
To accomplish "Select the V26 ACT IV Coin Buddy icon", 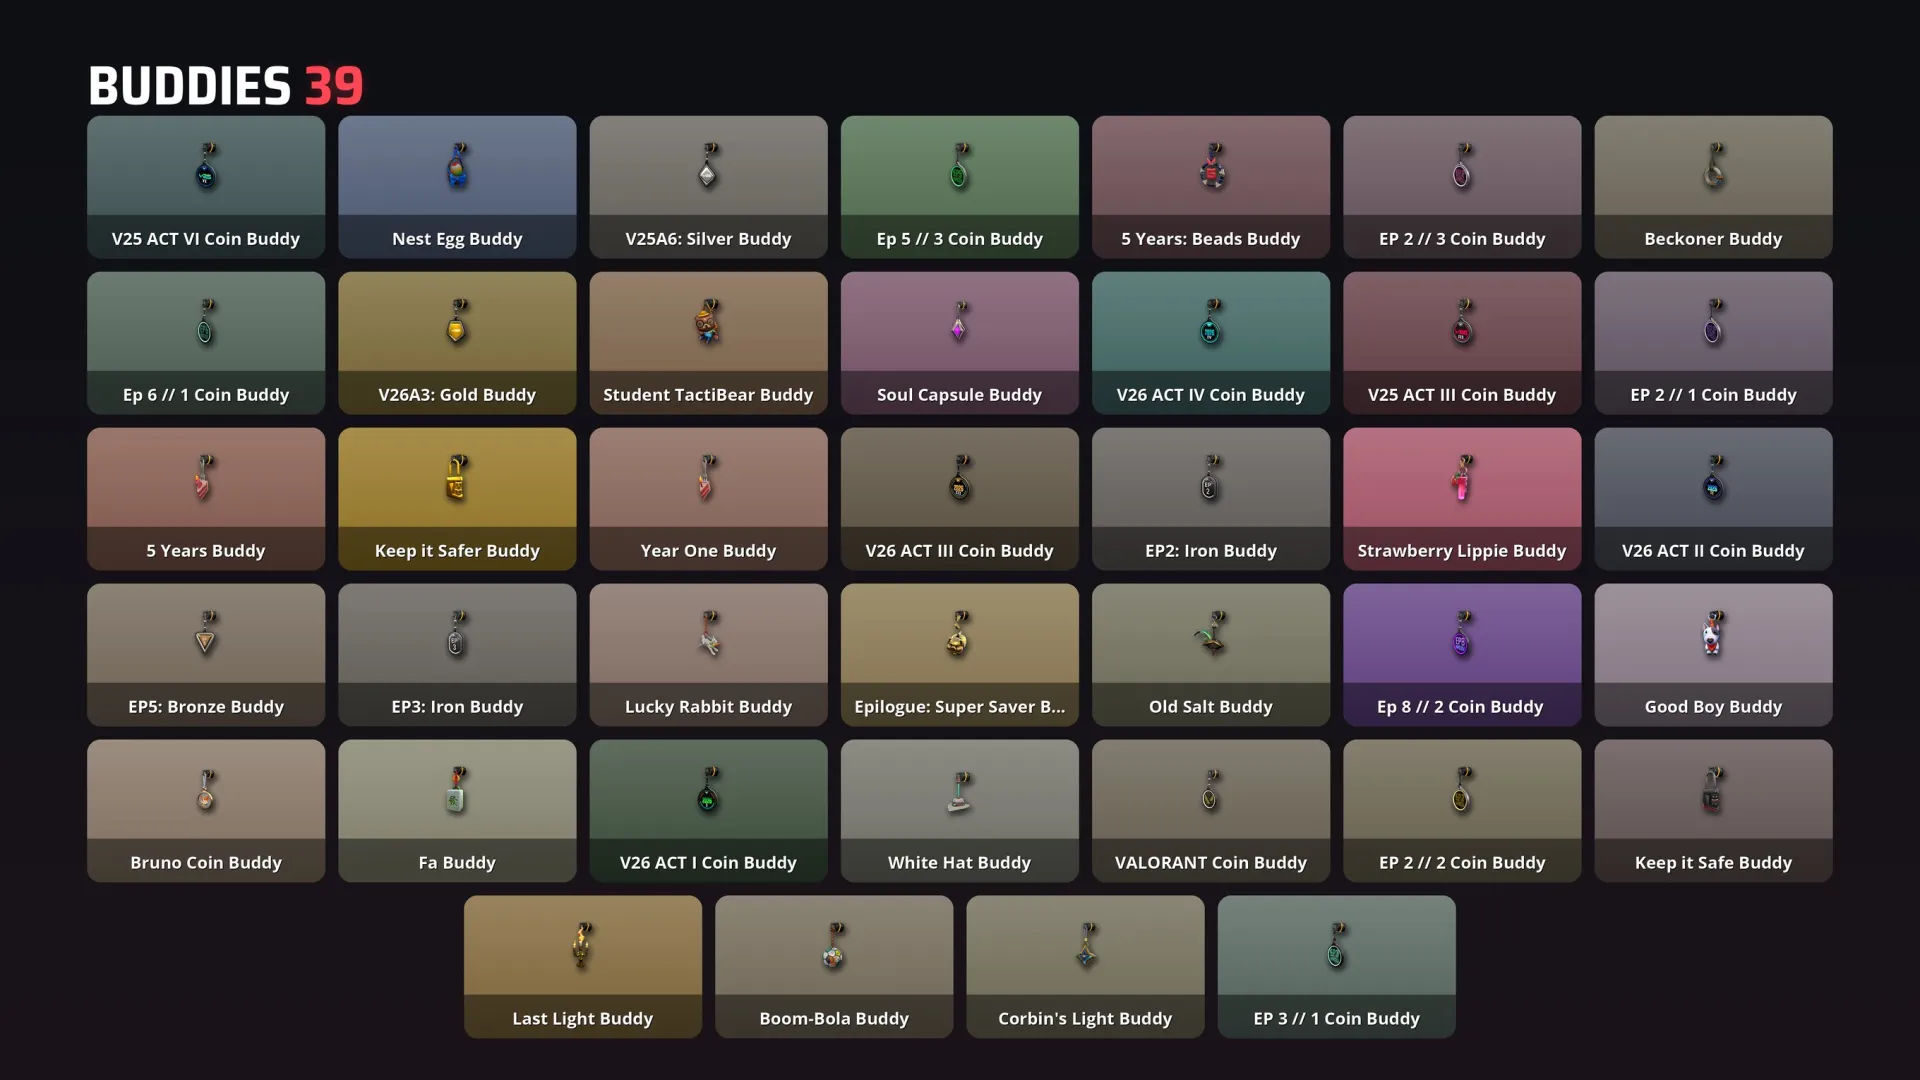I will pos(1211,322).
